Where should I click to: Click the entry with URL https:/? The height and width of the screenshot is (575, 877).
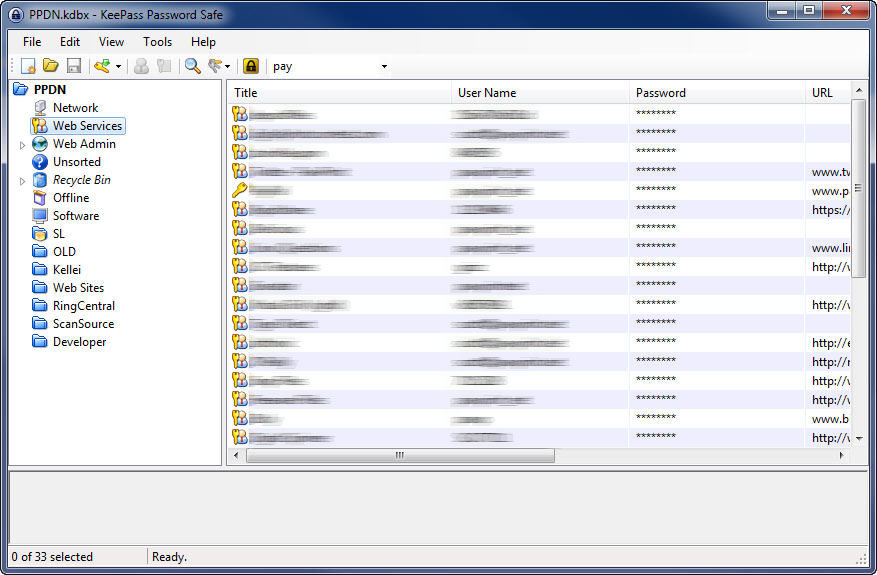(540, 209)
